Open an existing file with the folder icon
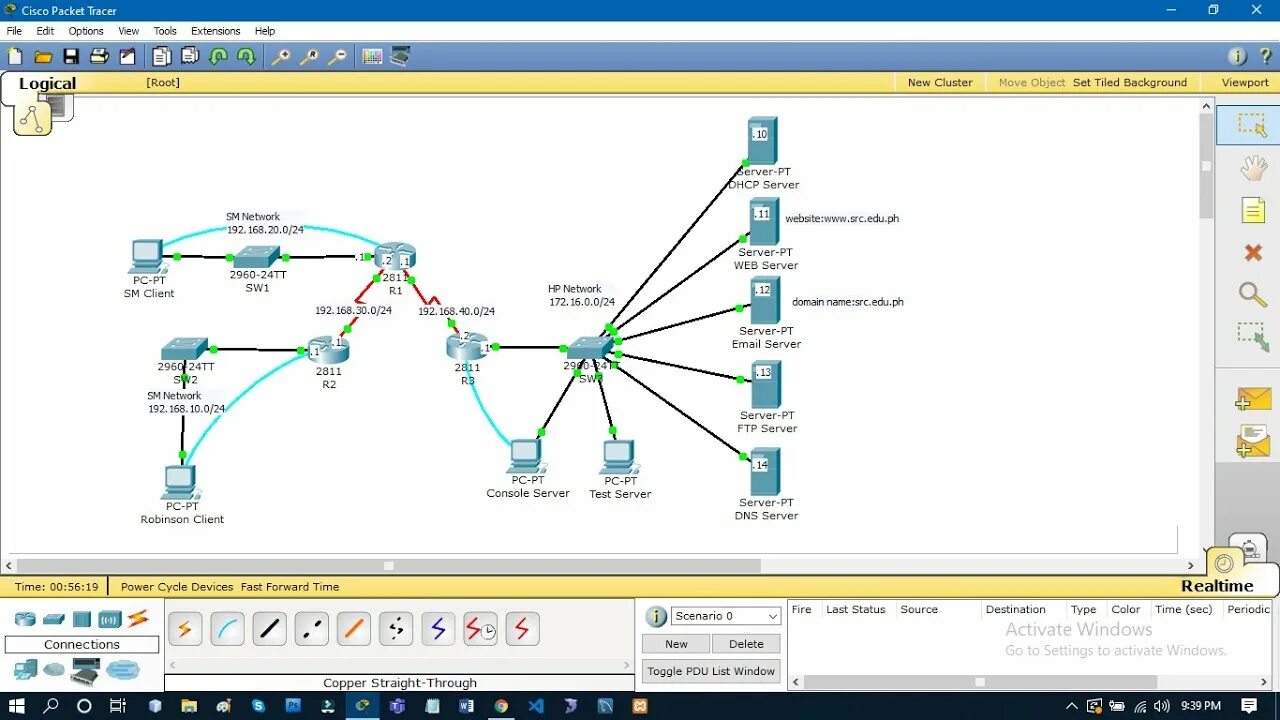This screenshot has height=720, width=1280. coord(43,57)
